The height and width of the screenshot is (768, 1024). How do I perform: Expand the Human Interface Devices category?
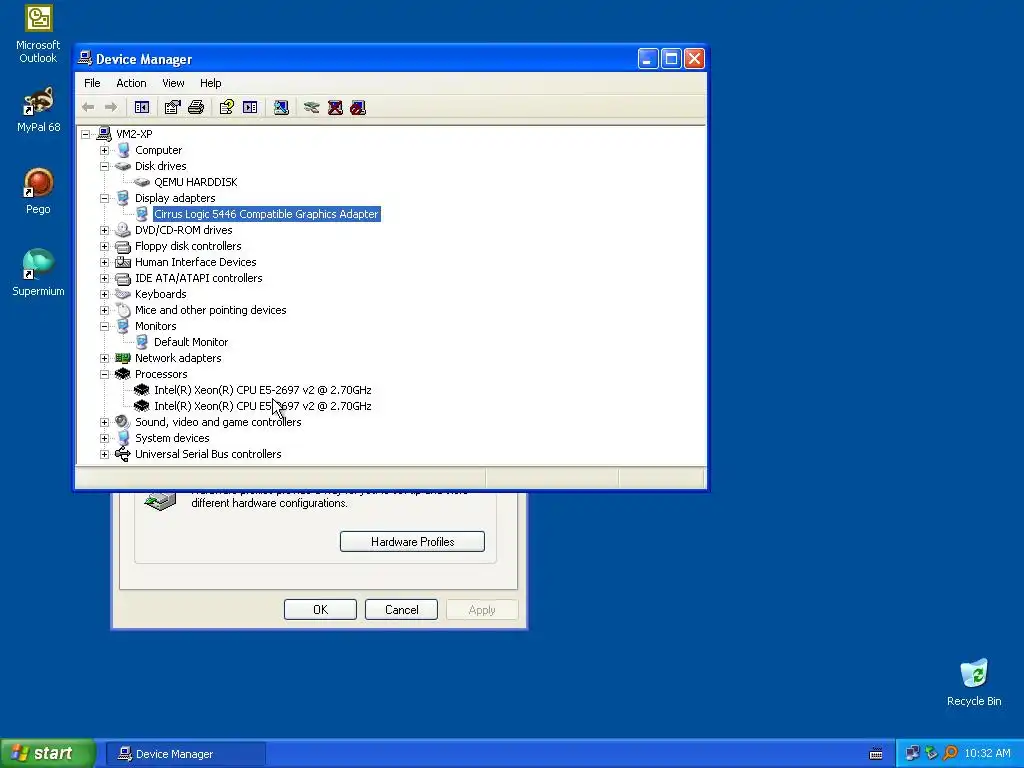coord(104,263)
